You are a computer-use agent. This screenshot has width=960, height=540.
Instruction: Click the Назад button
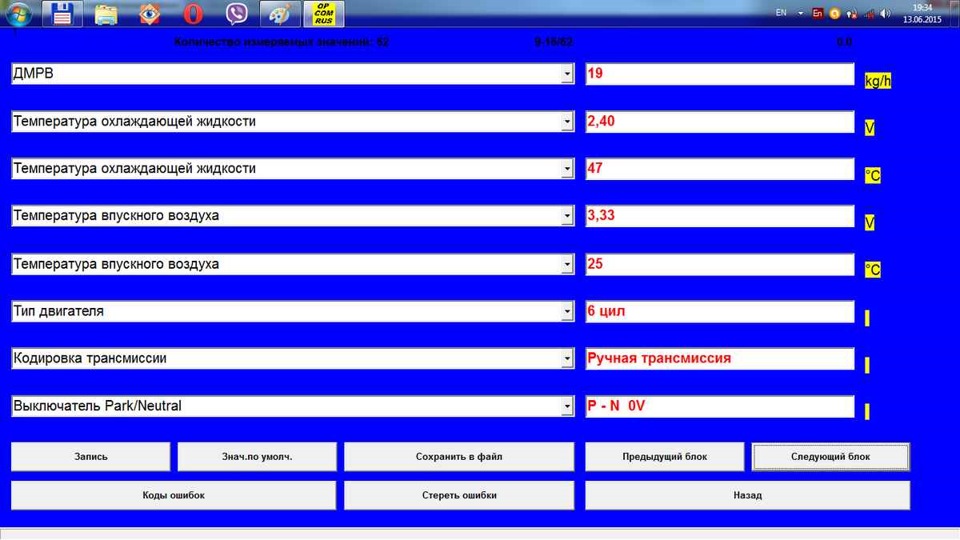[x=748, y=495]
